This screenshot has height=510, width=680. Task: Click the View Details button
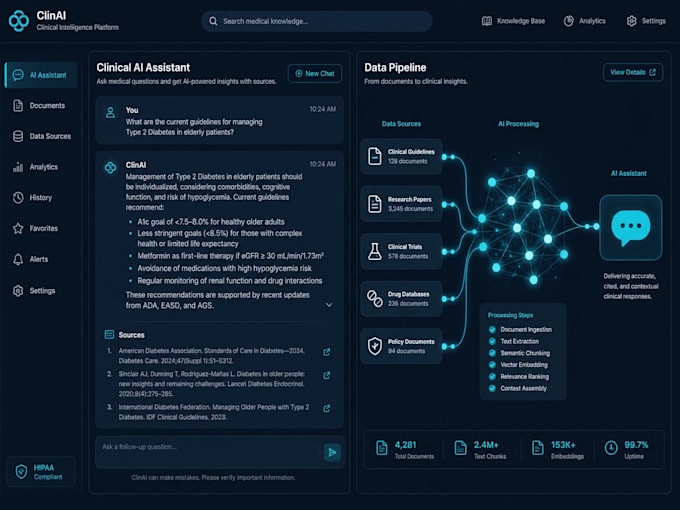click(633, 72)
